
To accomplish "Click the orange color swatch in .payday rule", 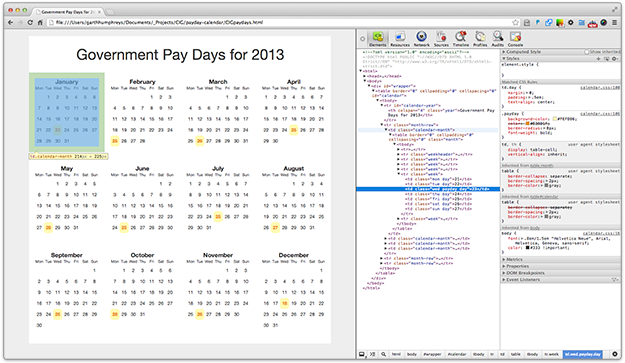I will 528,124.
